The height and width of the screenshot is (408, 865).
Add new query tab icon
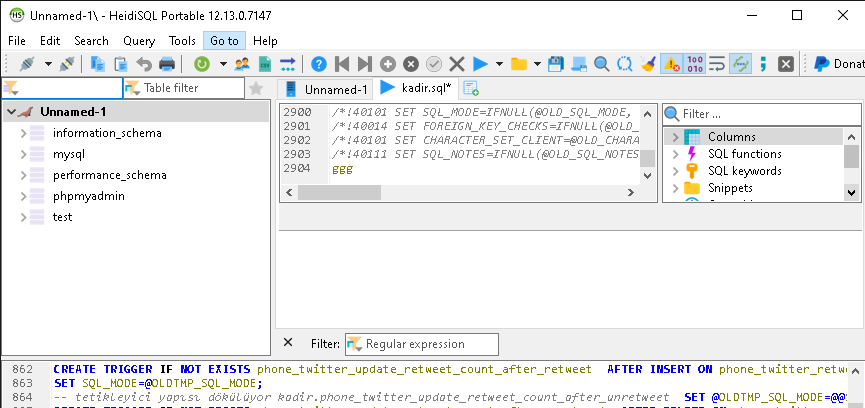pos(471,88)
